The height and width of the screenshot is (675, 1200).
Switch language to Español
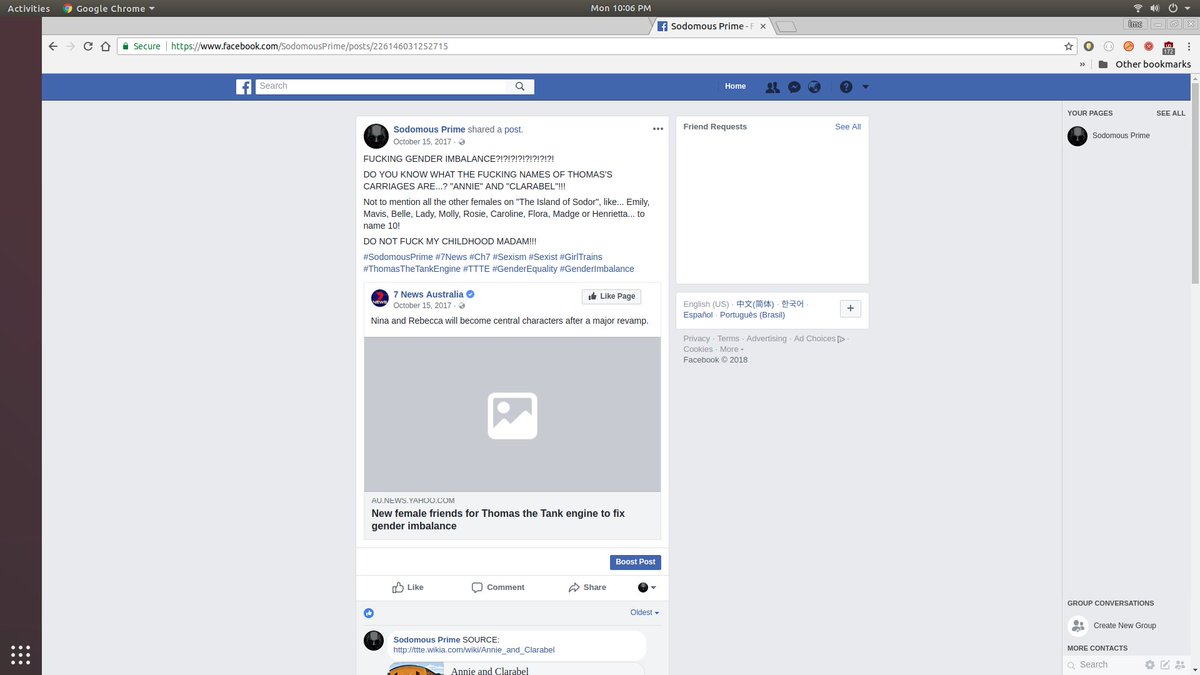[x=698, y=315]
